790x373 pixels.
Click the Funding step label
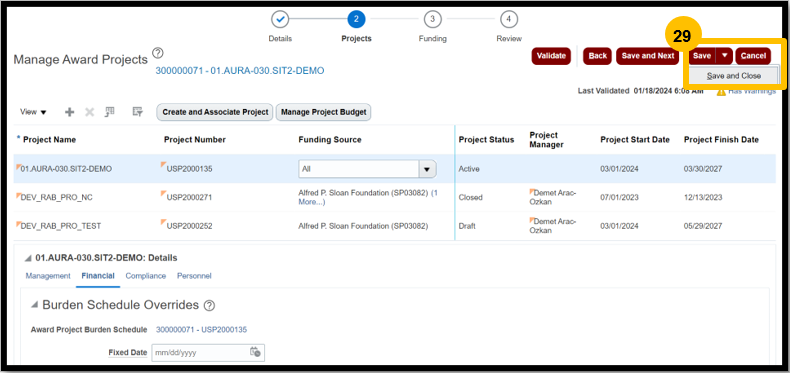tap(432, 39)
